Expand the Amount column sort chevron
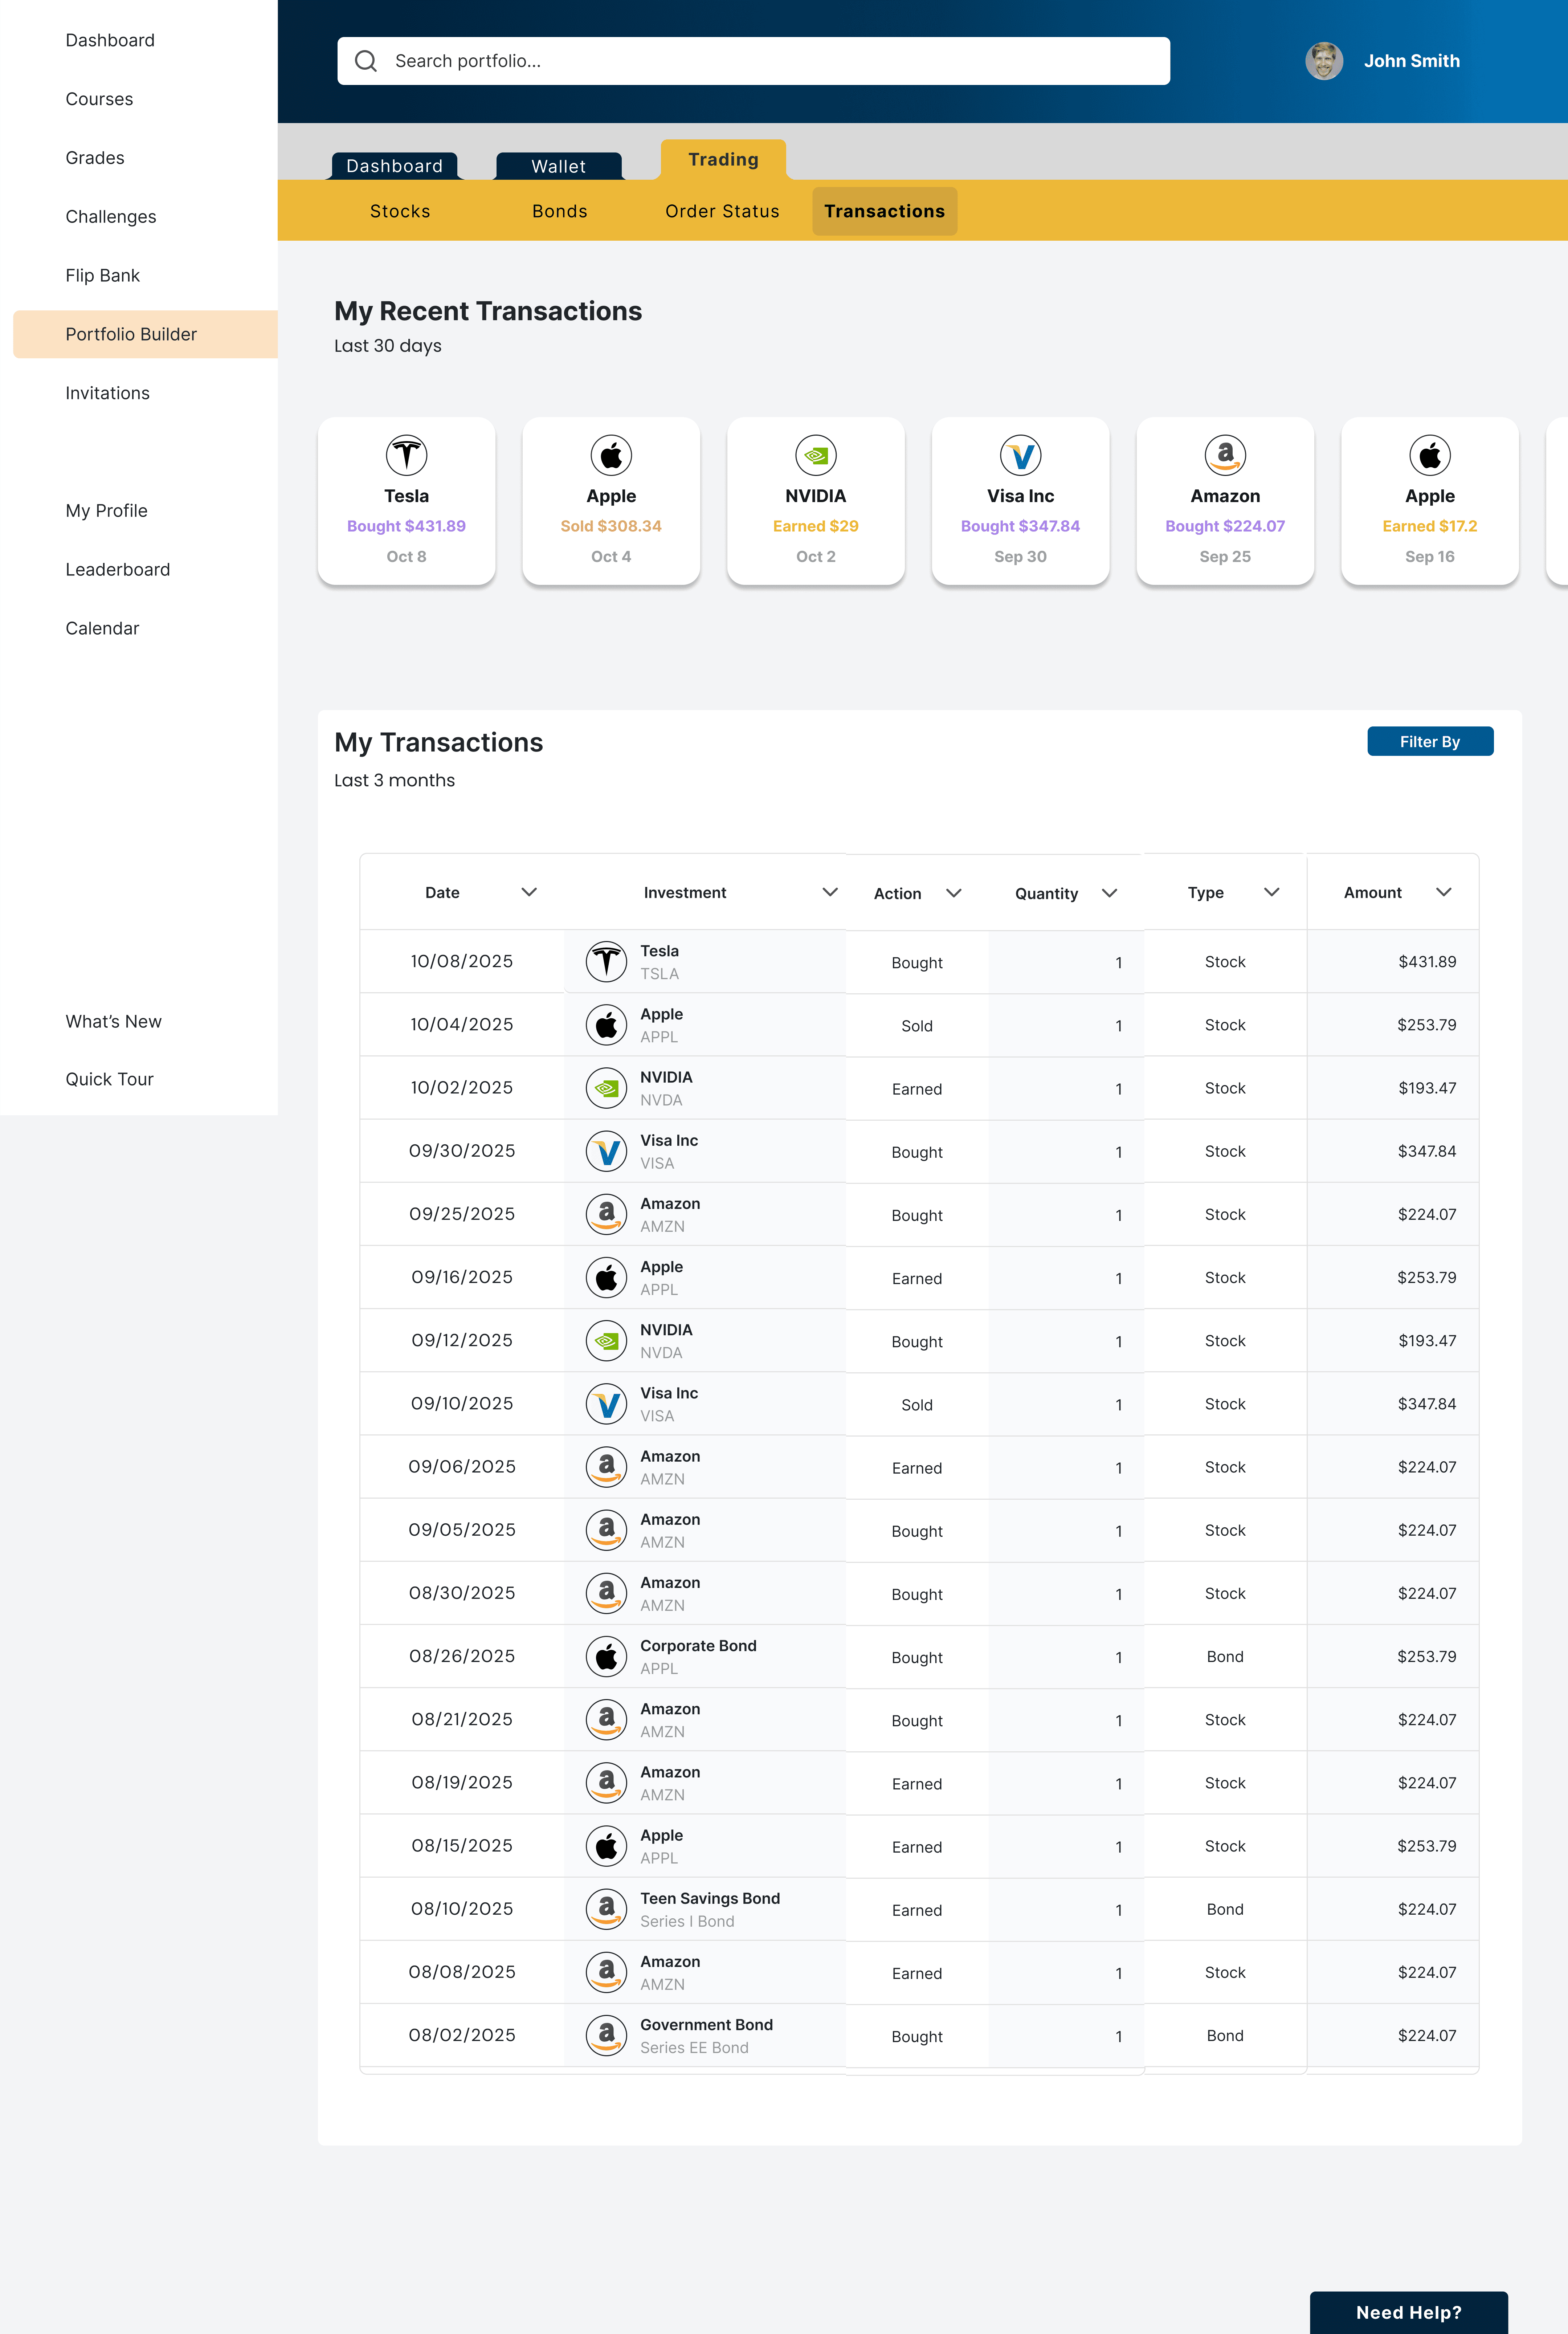This screenshot has width=1568, height=2334. coord(1443,892)
